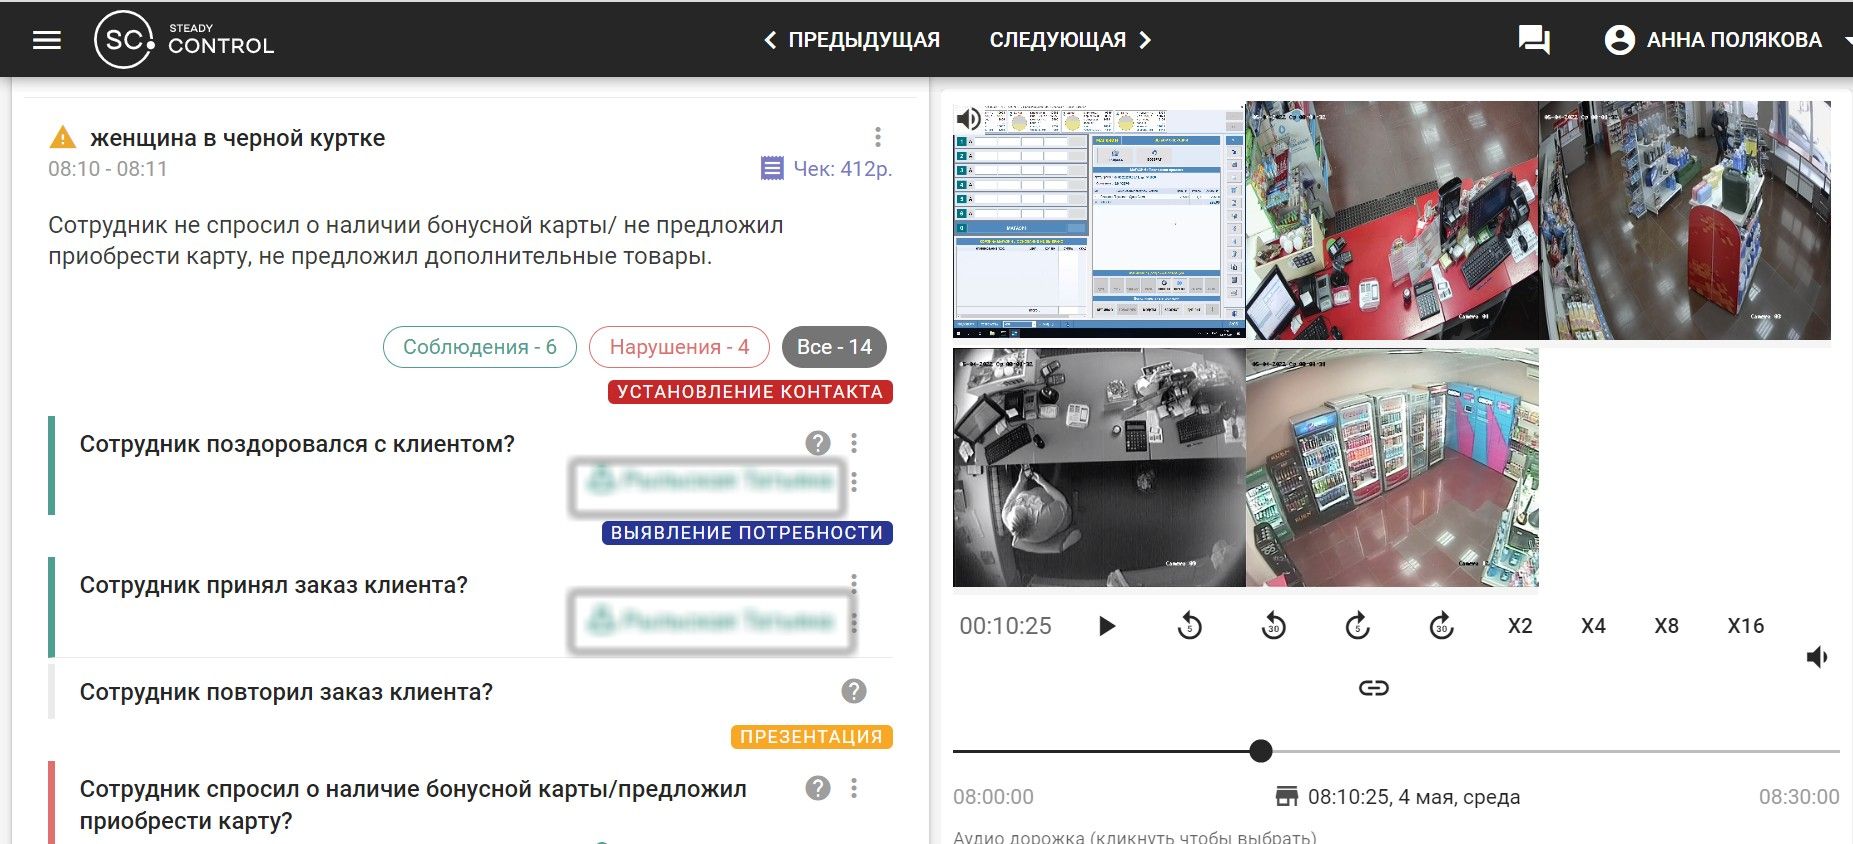Open help for Сотрудник поздоровался с клиентом

coord(818,443)
